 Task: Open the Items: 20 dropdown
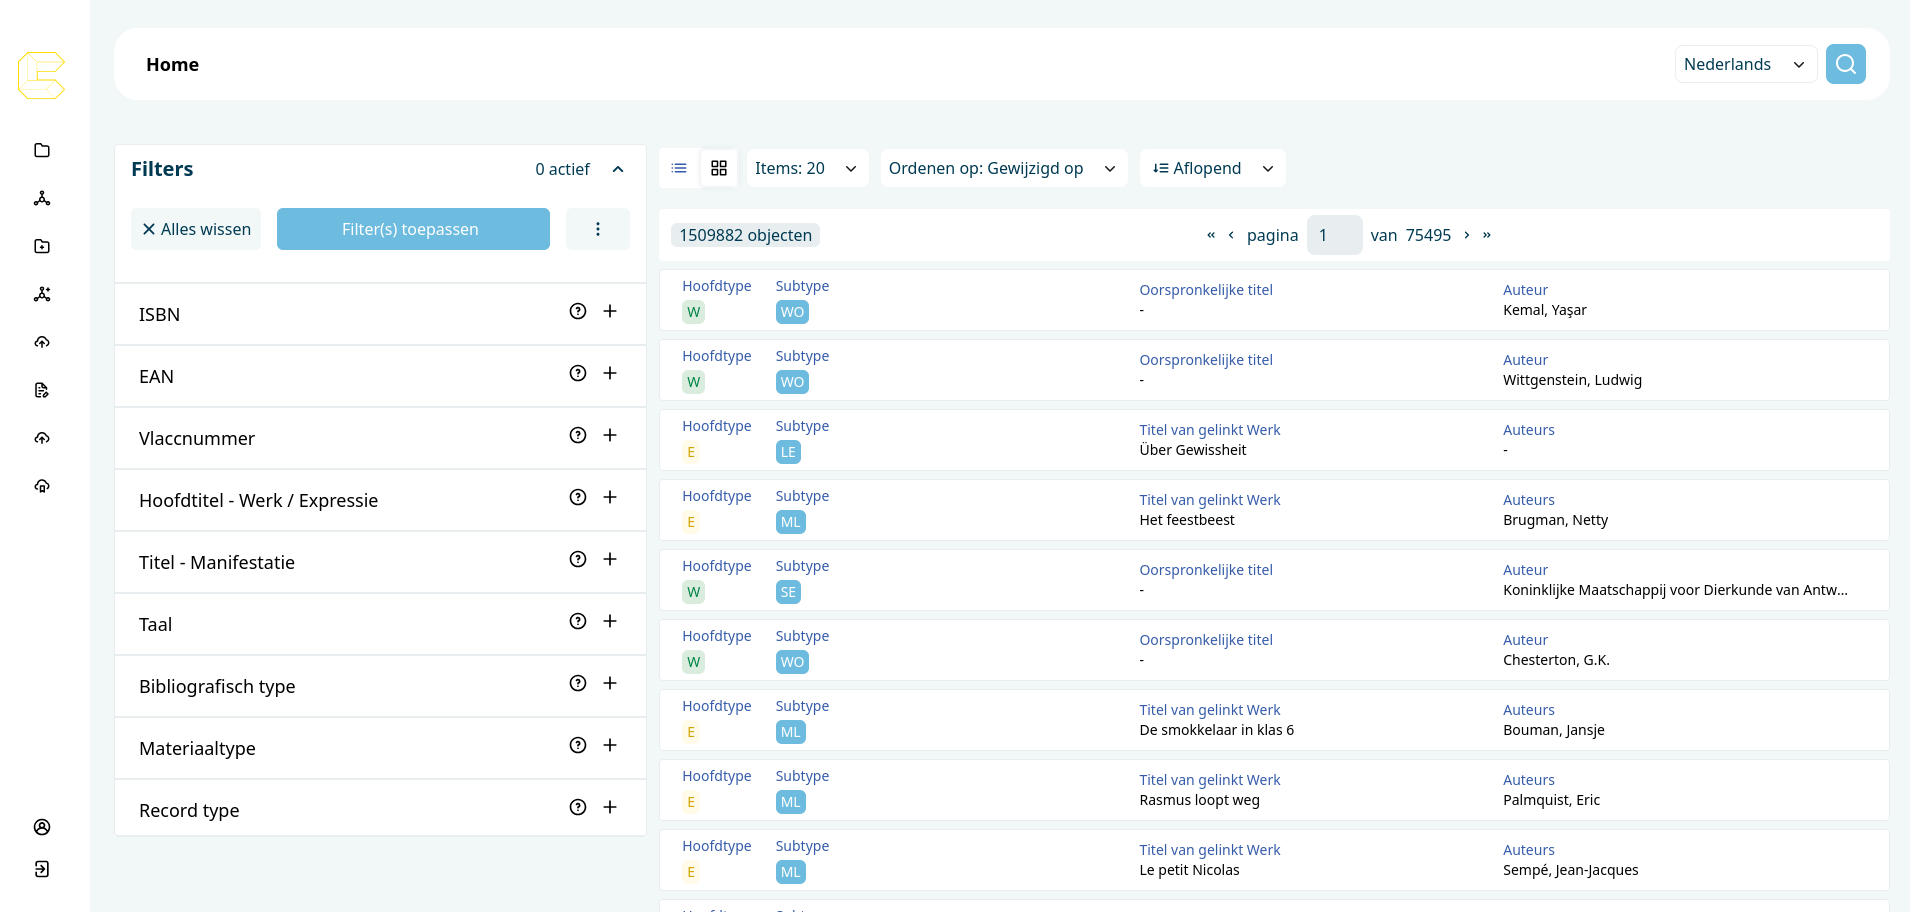tap(806, 168)
